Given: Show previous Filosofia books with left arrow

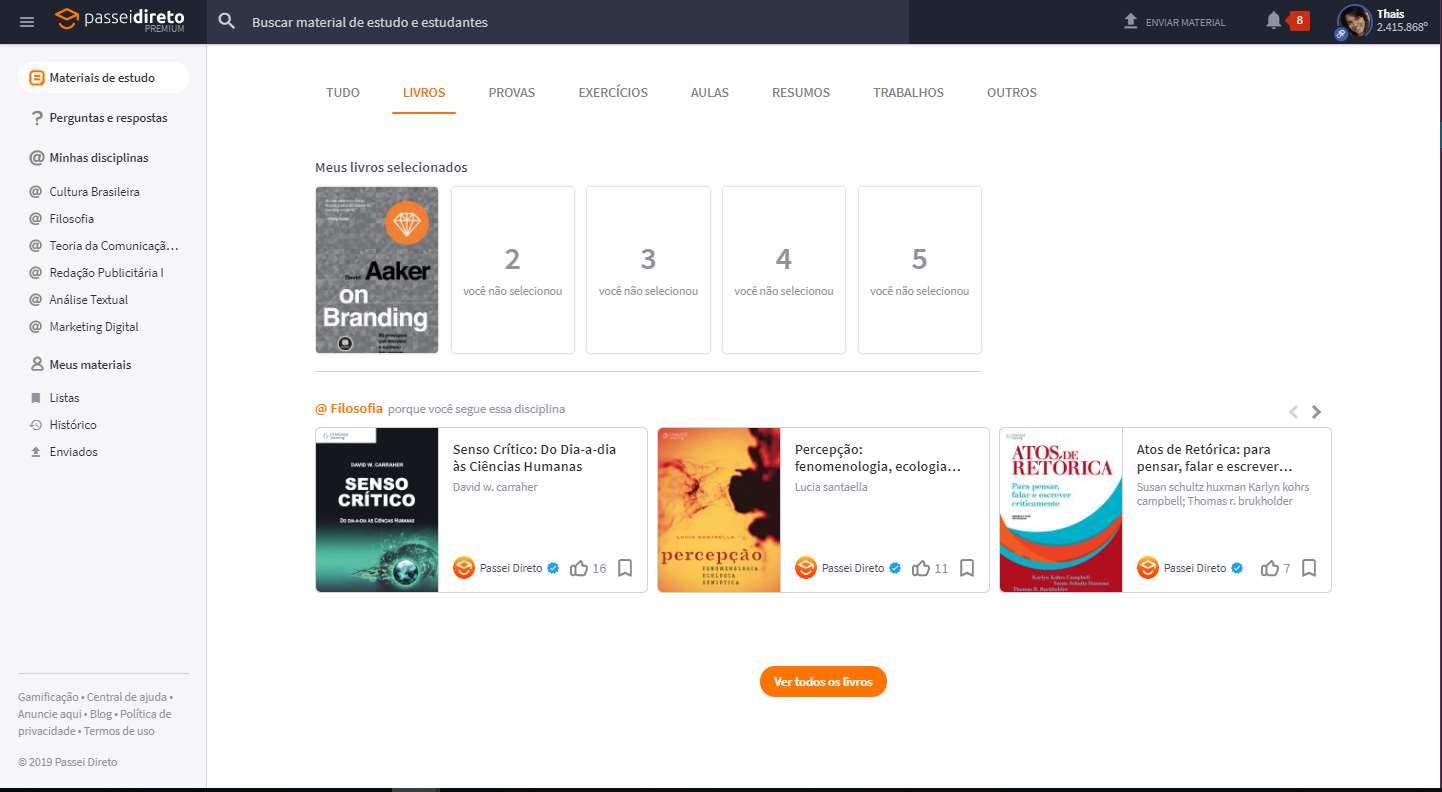Looking at the screenshot, I should [1293, 412].
